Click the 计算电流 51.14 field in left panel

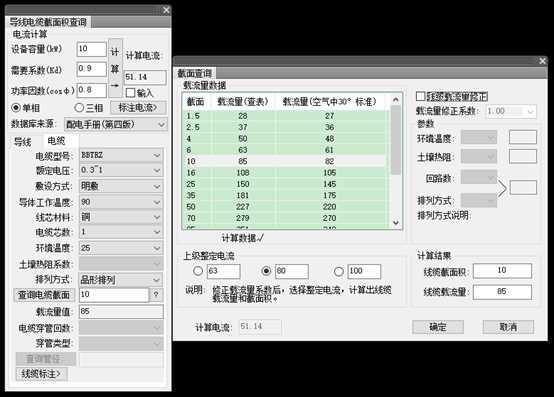[x=145, y=77]
